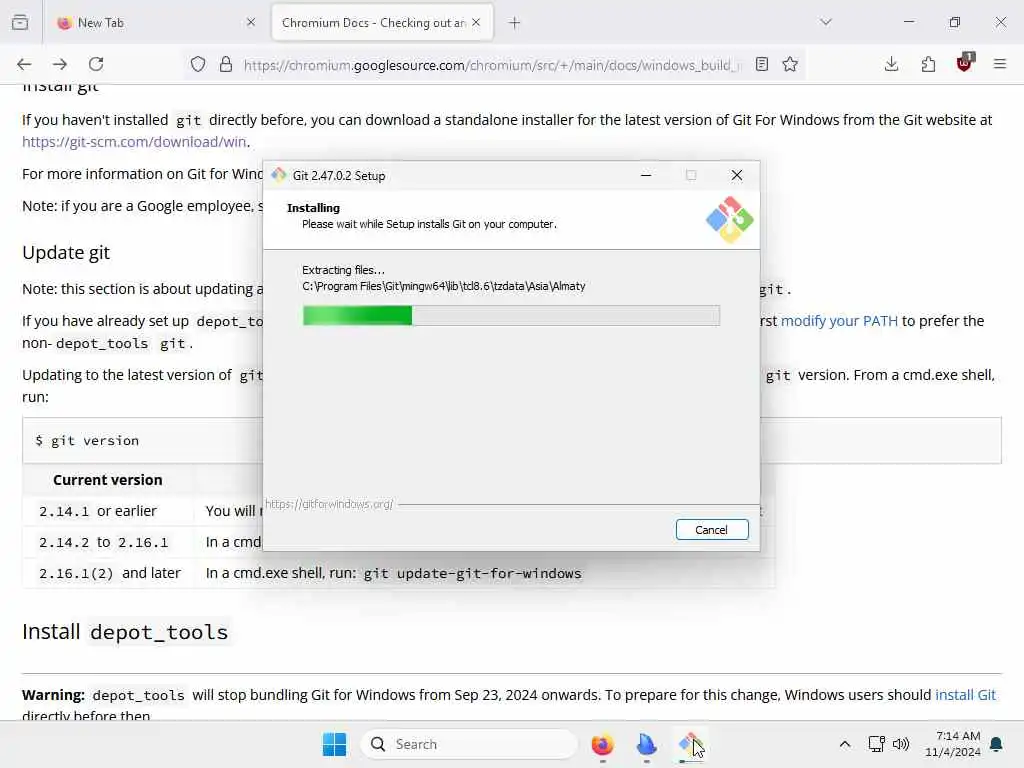Click 'Update git' section heading
Viewport: 1024px width, 768px height.
click(66, 252)
